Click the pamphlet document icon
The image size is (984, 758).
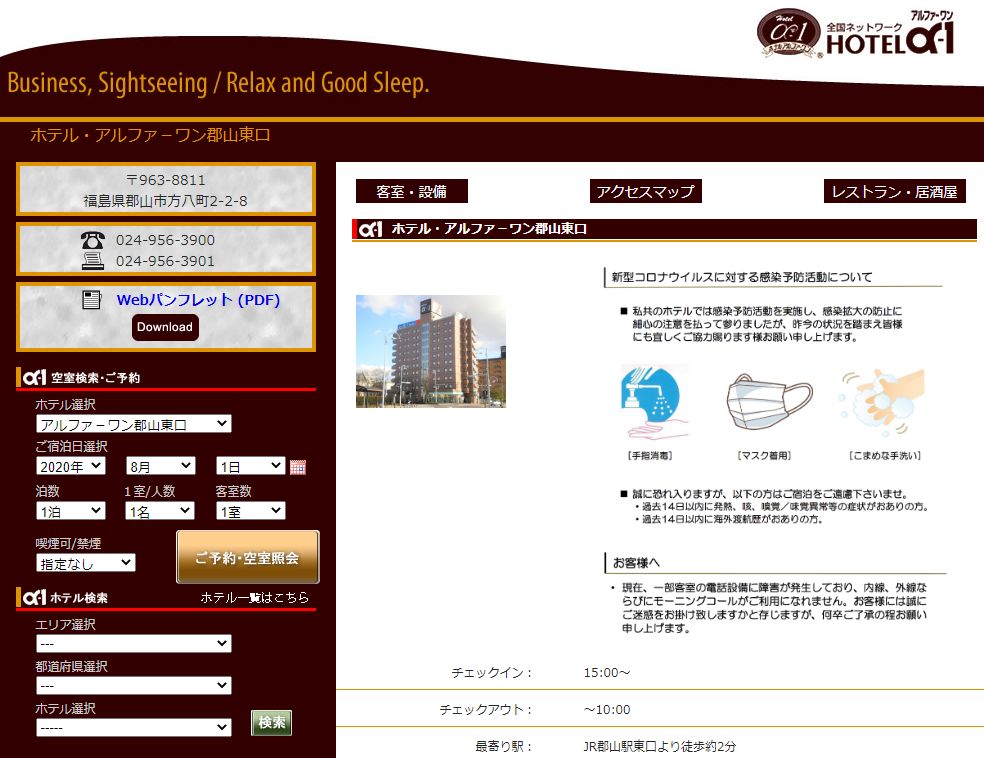tap(92, 300)
